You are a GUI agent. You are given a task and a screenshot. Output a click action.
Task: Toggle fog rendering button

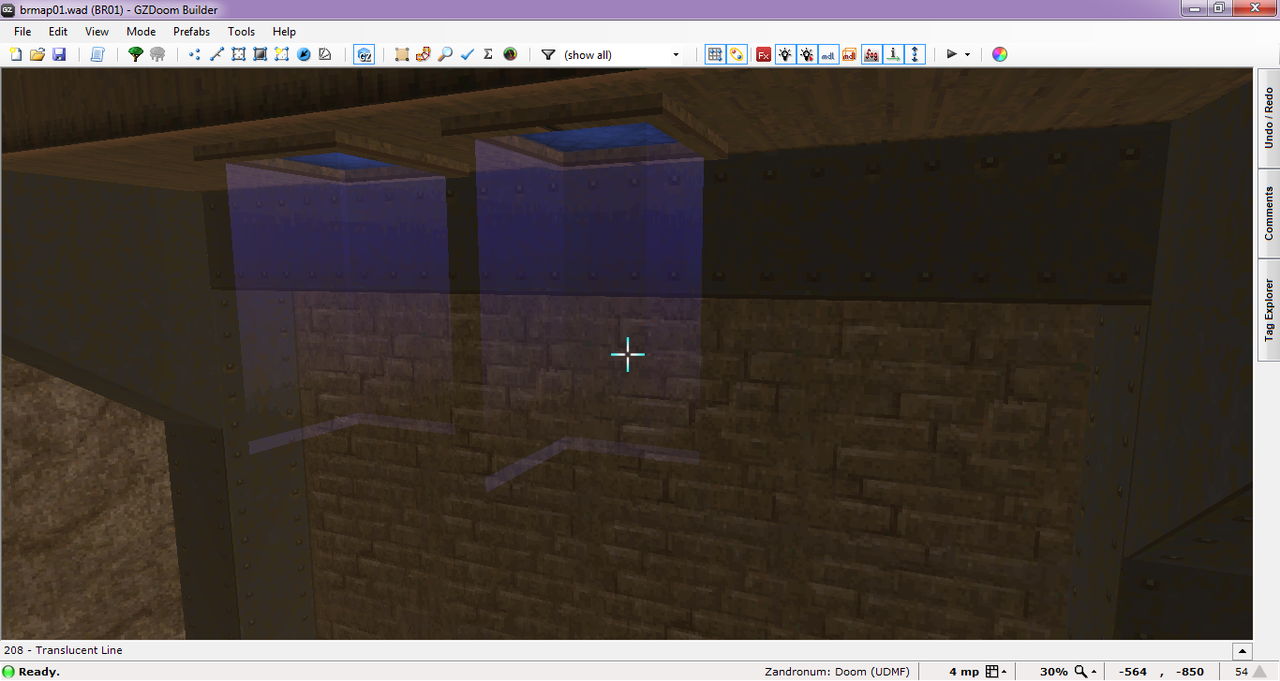(871, 54)
